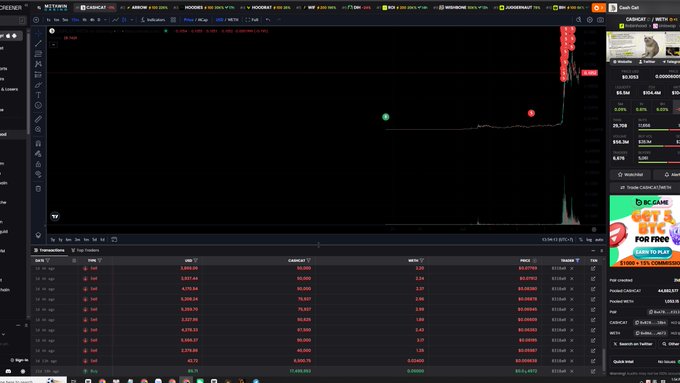Click the add symbol circle icon
This screenshot has height=383, width=680.
(x=36, y=20)
